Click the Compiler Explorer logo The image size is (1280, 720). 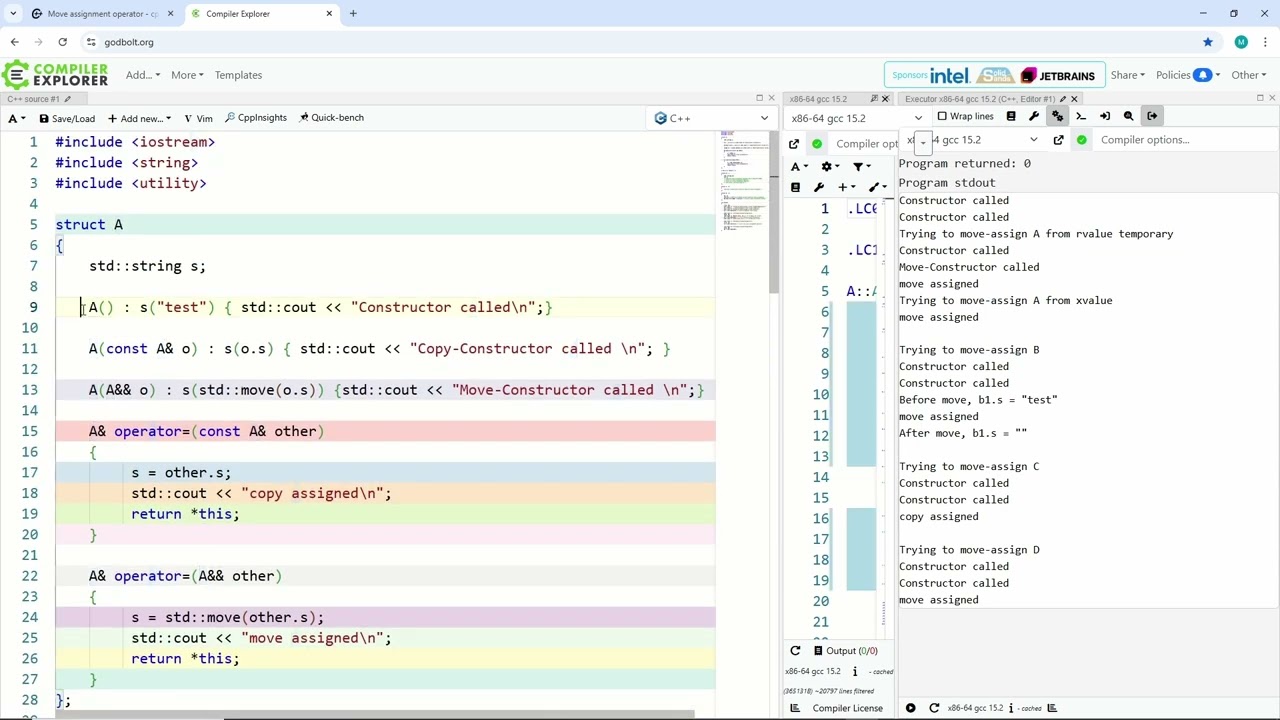pos(55,75)
